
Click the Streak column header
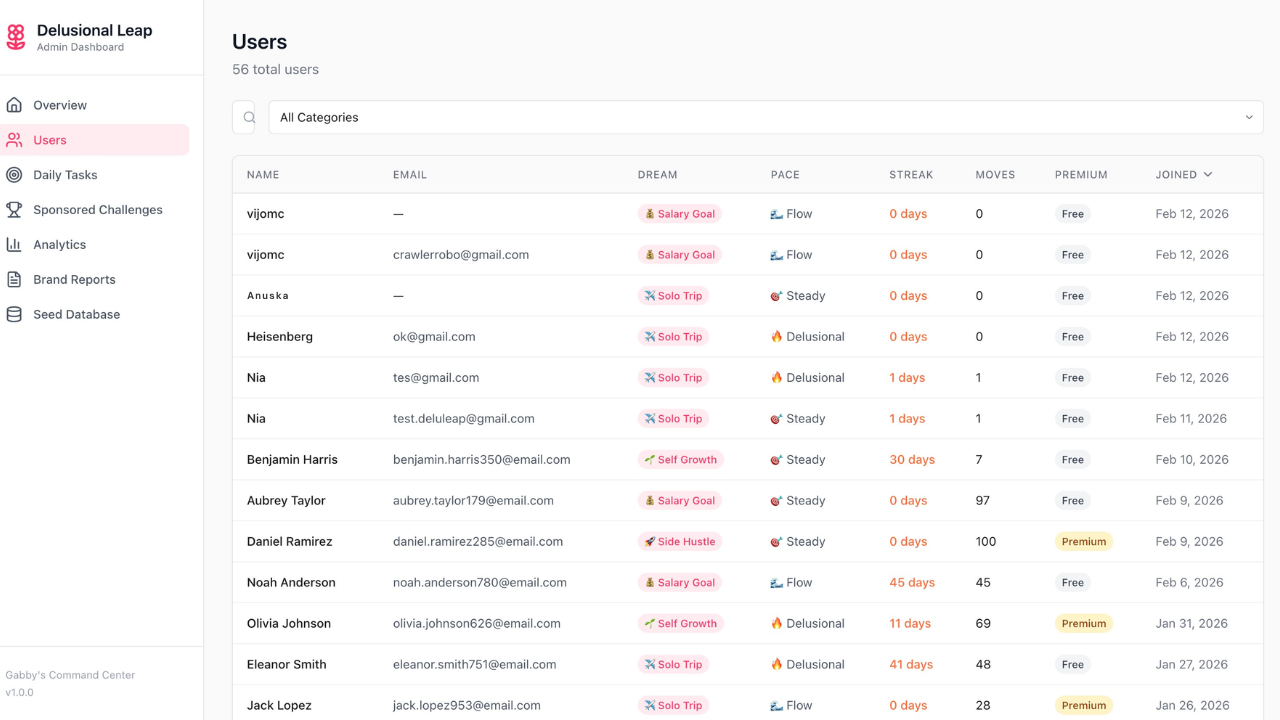[911, 174]
